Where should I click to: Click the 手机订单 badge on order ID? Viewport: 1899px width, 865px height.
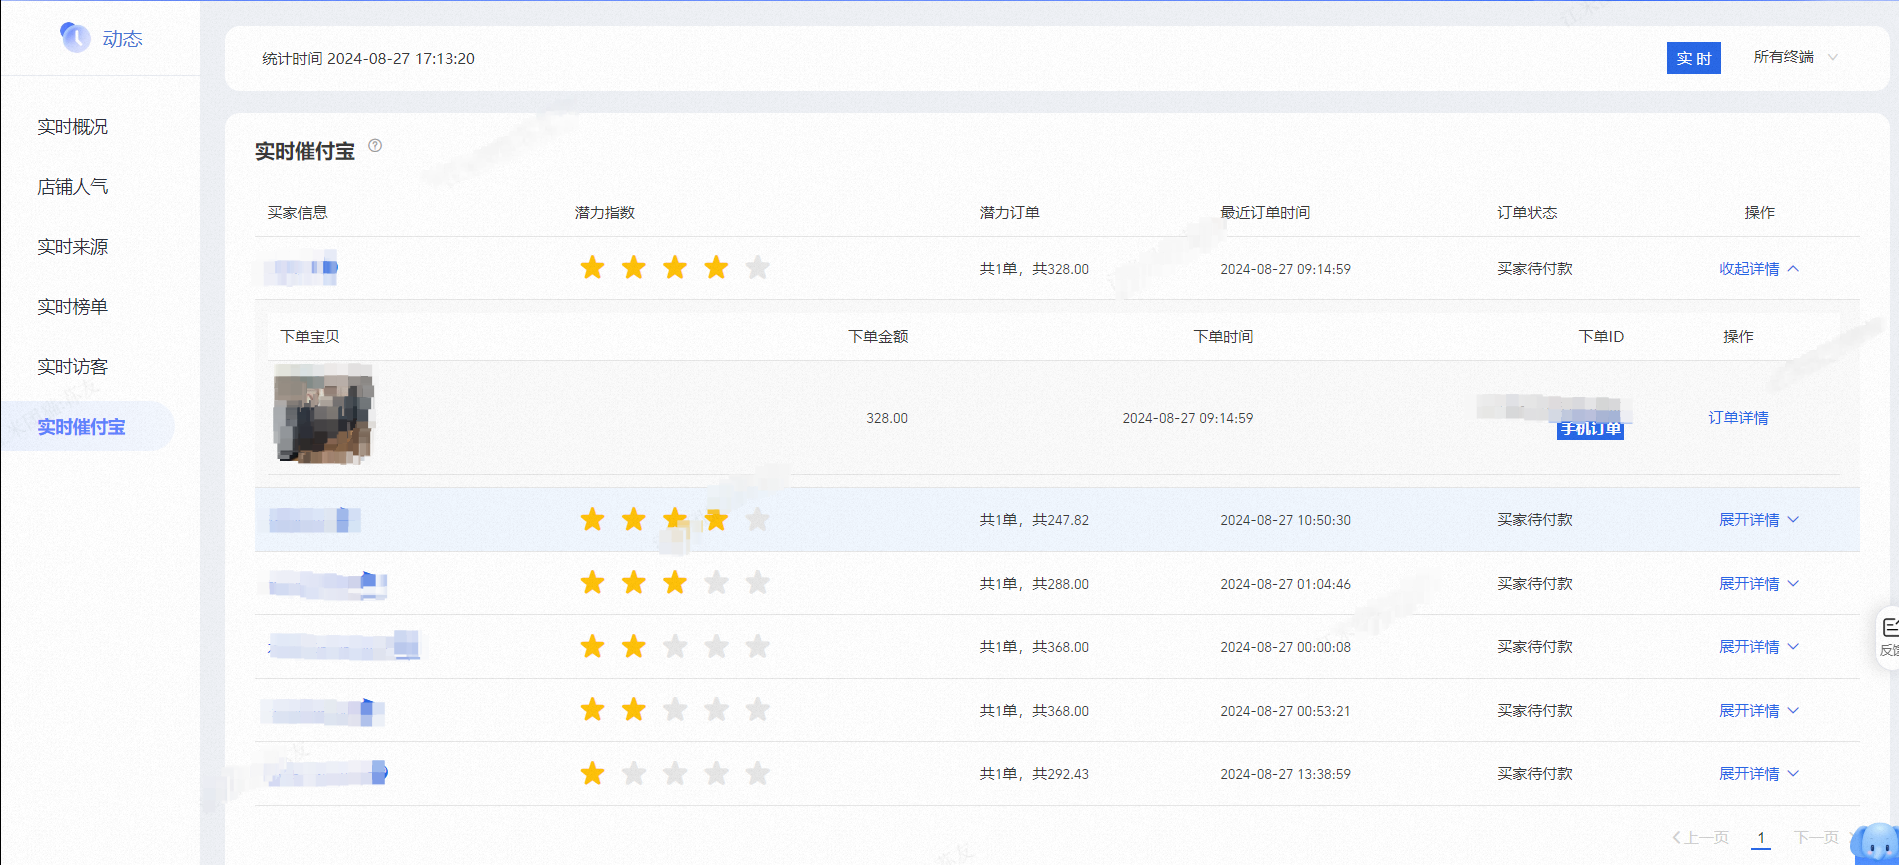pos(1590,429)
